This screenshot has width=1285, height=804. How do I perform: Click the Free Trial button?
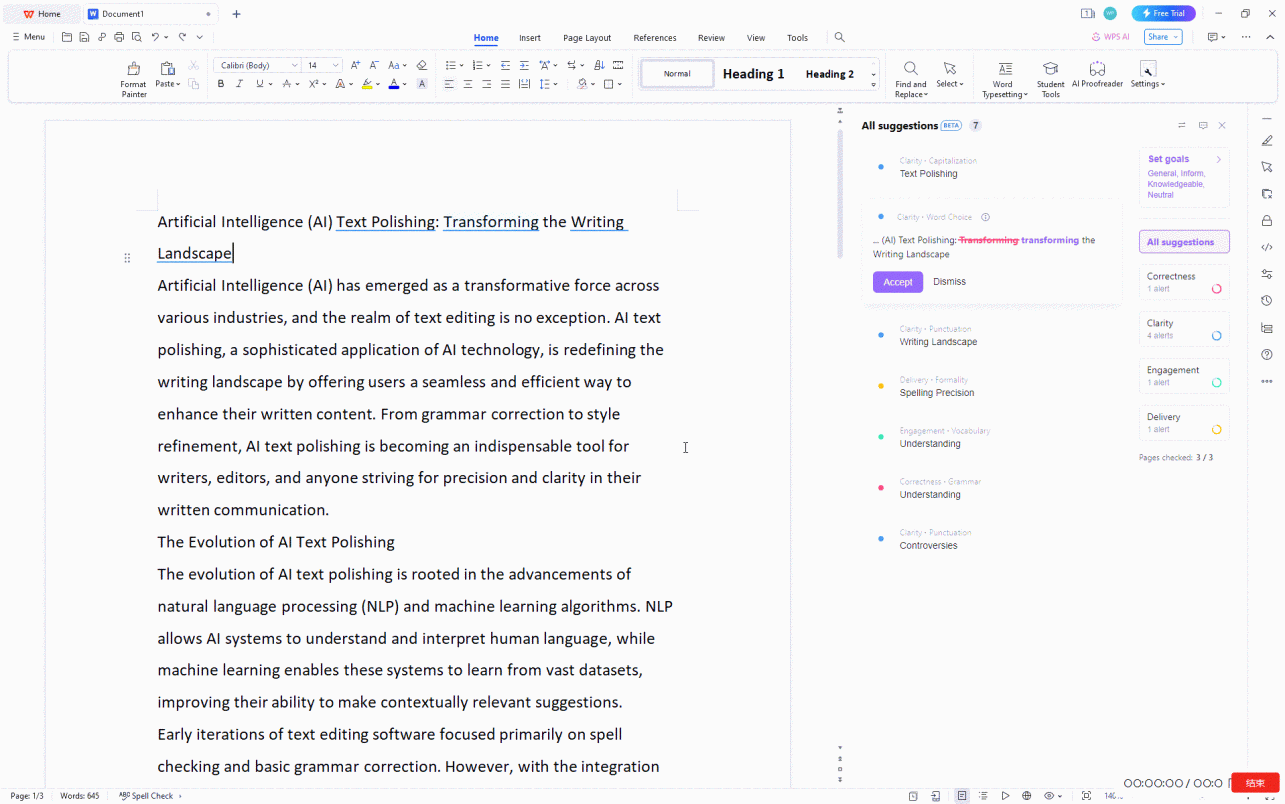(x=1163, y=13)
